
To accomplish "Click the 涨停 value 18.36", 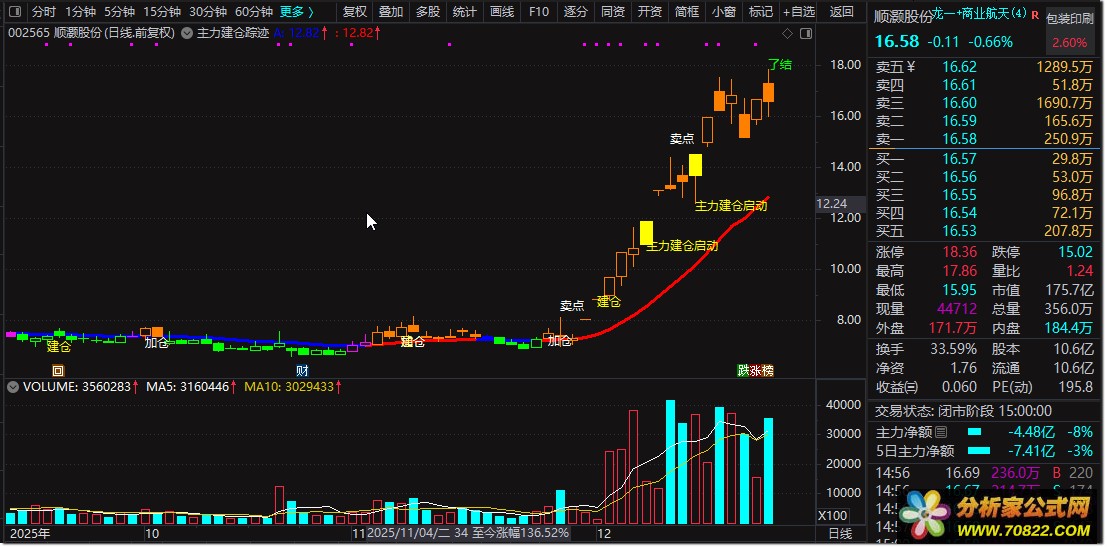I will click(x=959, y=252).
